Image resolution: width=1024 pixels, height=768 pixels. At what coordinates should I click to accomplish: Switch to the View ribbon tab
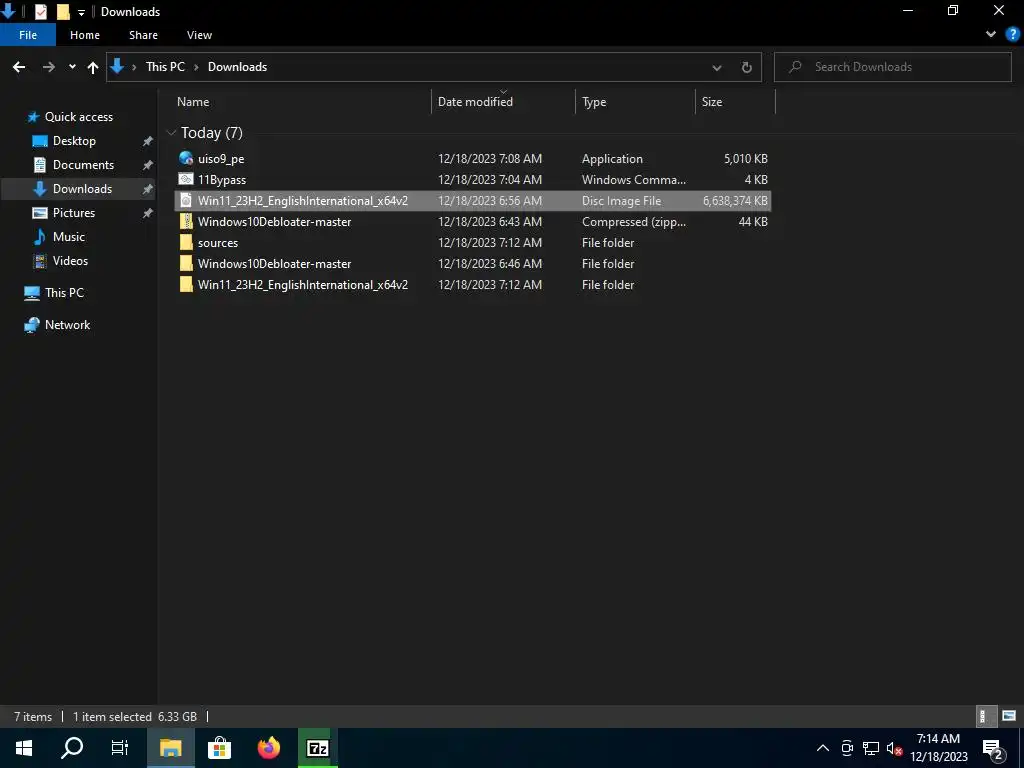[x=199, y=35]
